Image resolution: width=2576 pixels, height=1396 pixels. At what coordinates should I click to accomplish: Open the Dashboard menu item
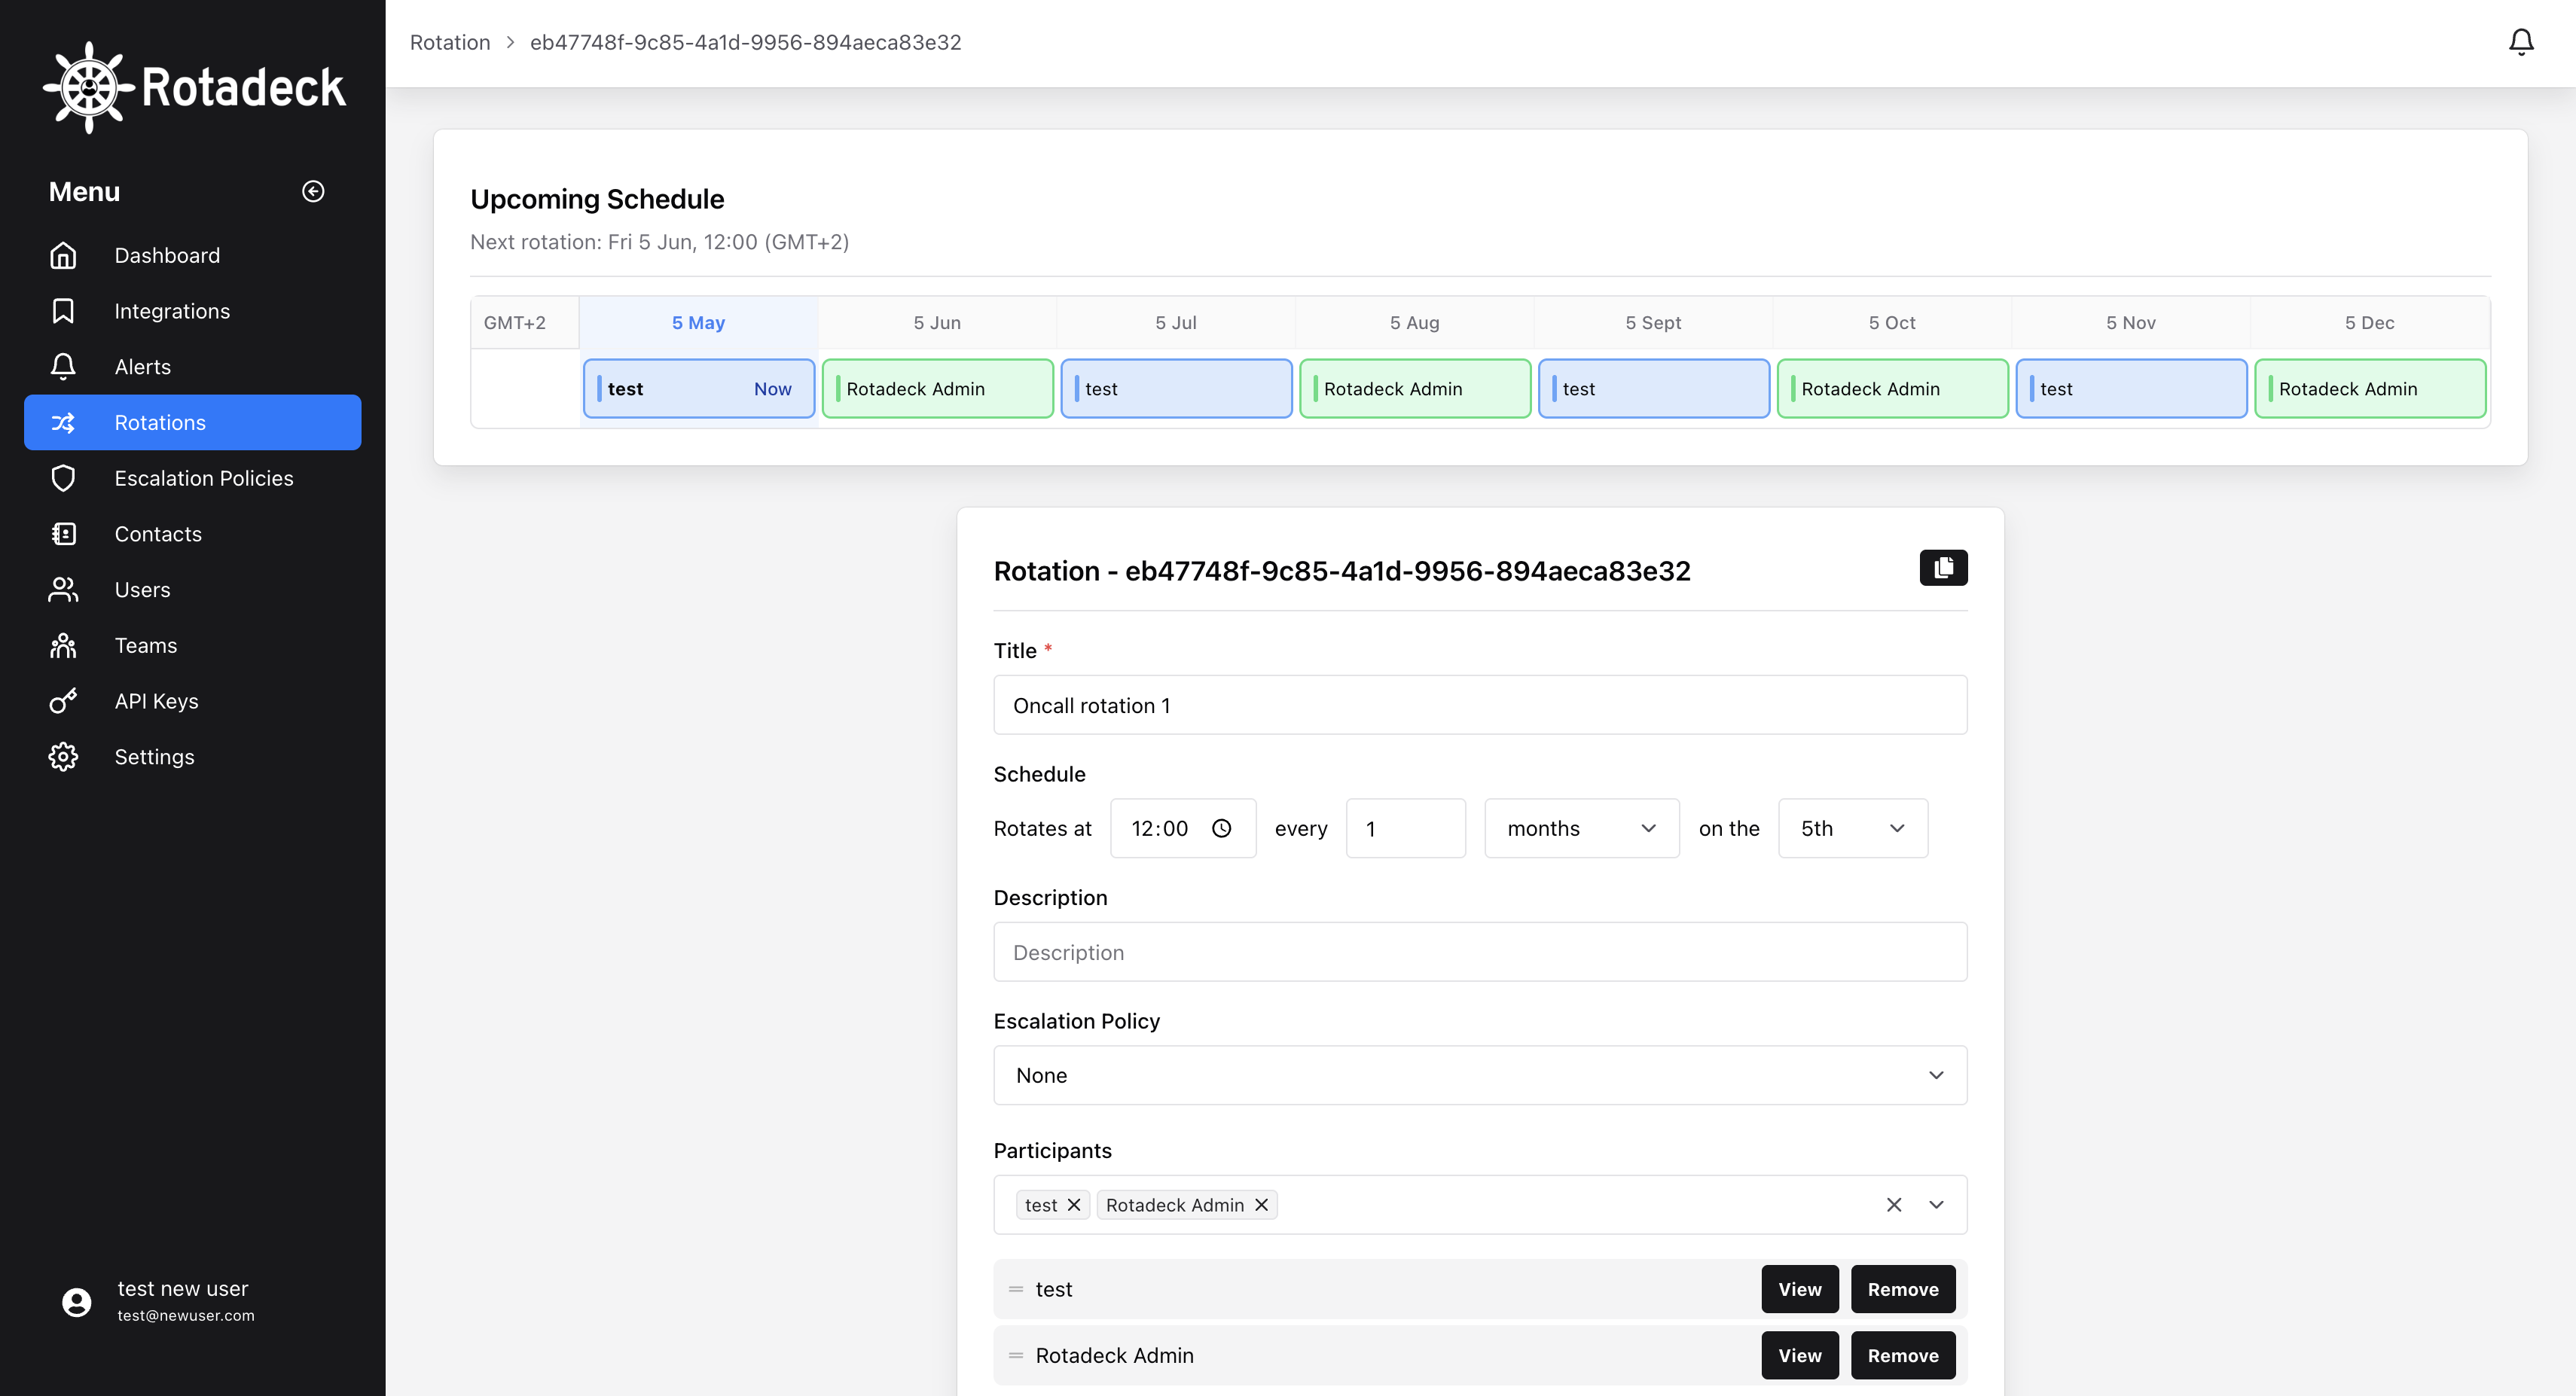pyautogui.click(x=192, y=255)
